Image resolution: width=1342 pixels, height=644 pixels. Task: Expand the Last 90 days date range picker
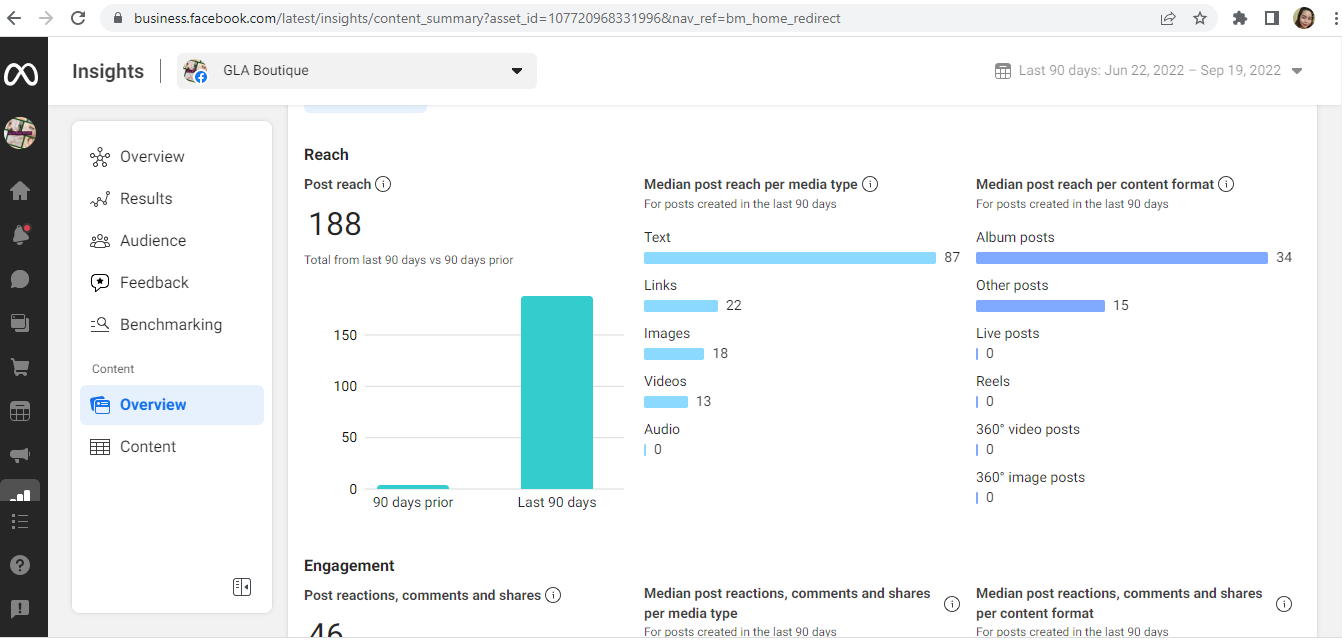tap(1149, 71)
